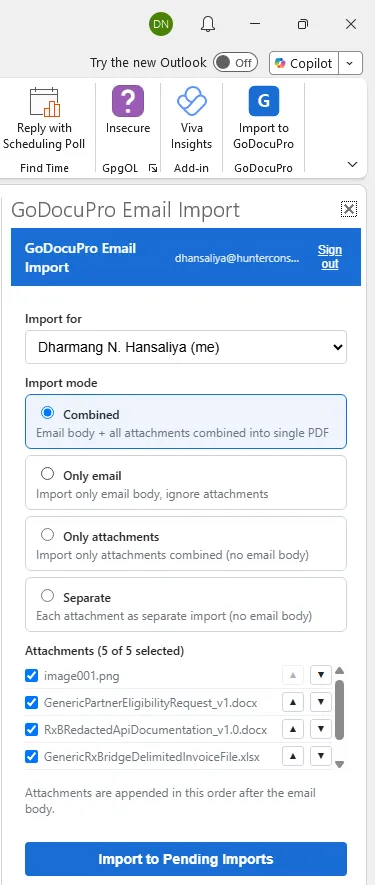Open GpgOL group dialog launcher
This screenshot has height=885, width=375.
tap(152, 168)
